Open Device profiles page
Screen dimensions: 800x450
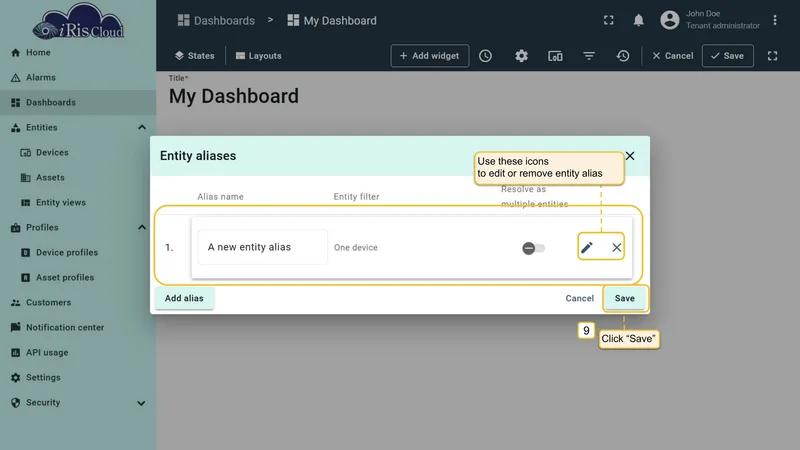tap(78, 253)
